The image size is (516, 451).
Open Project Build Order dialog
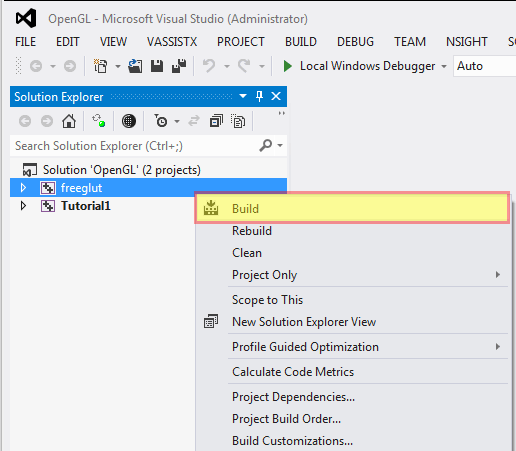(353, 419)
